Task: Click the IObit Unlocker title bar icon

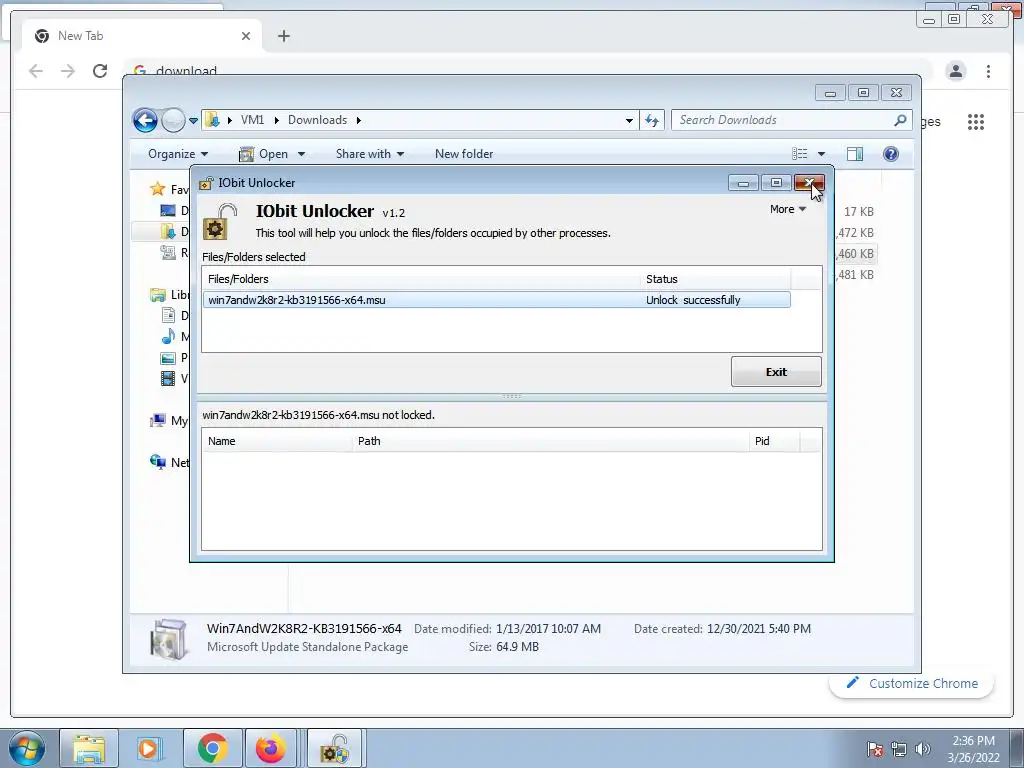Action: (x=206, y=183)
